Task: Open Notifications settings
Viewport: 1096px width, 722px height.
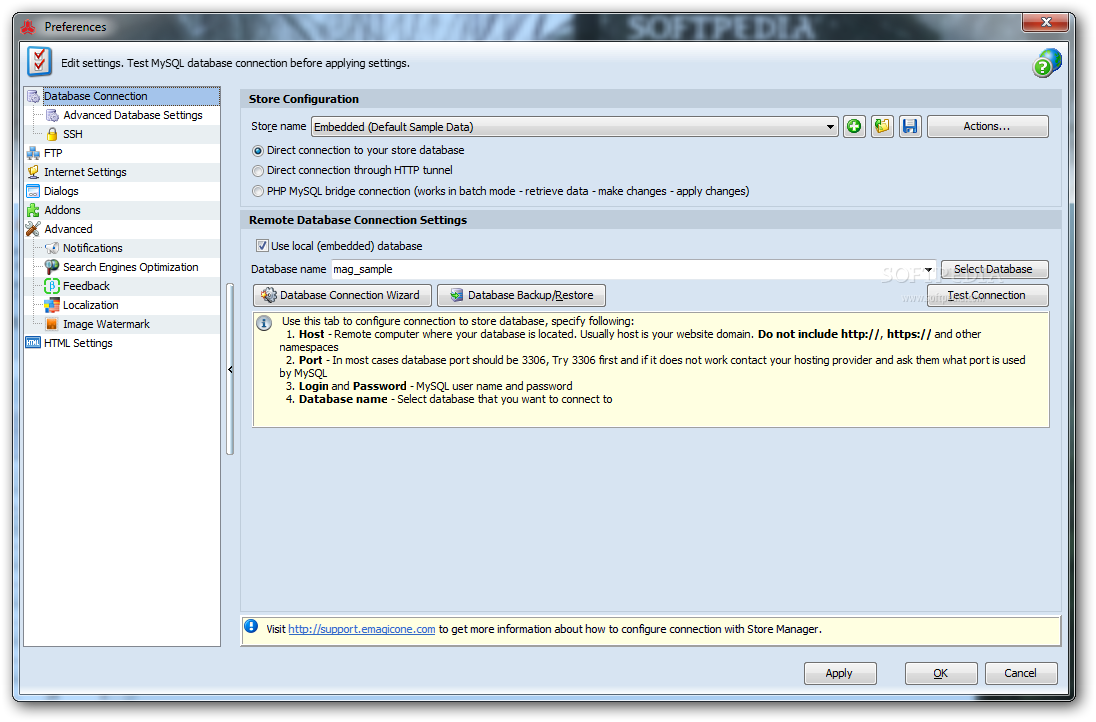Action: pos(92,248)
